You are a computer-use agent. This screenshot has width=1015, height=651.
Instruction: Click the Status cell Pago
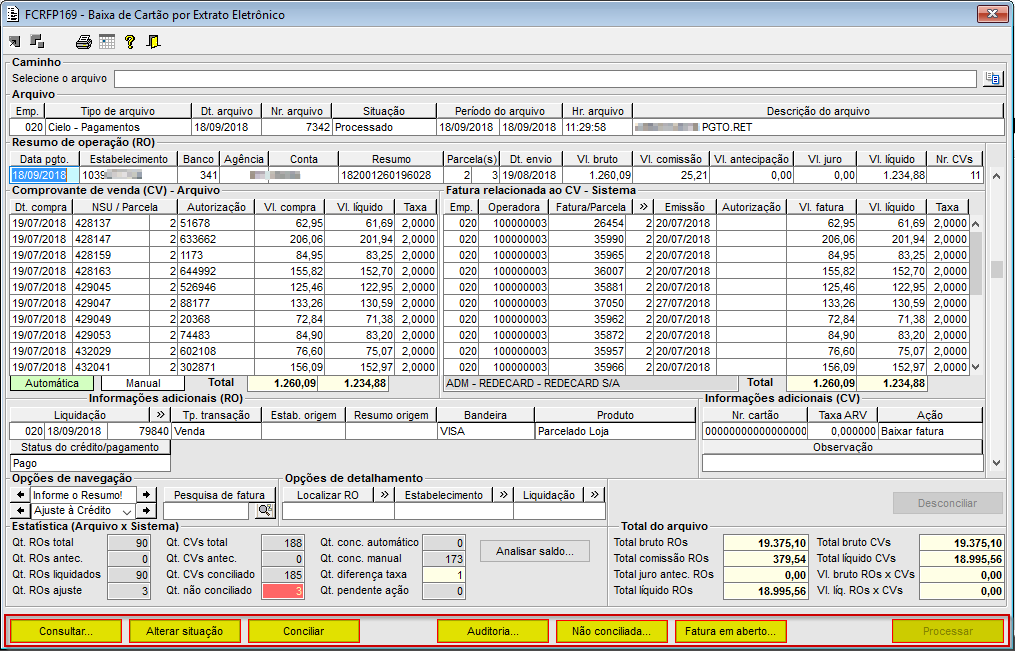pos(91,463)
